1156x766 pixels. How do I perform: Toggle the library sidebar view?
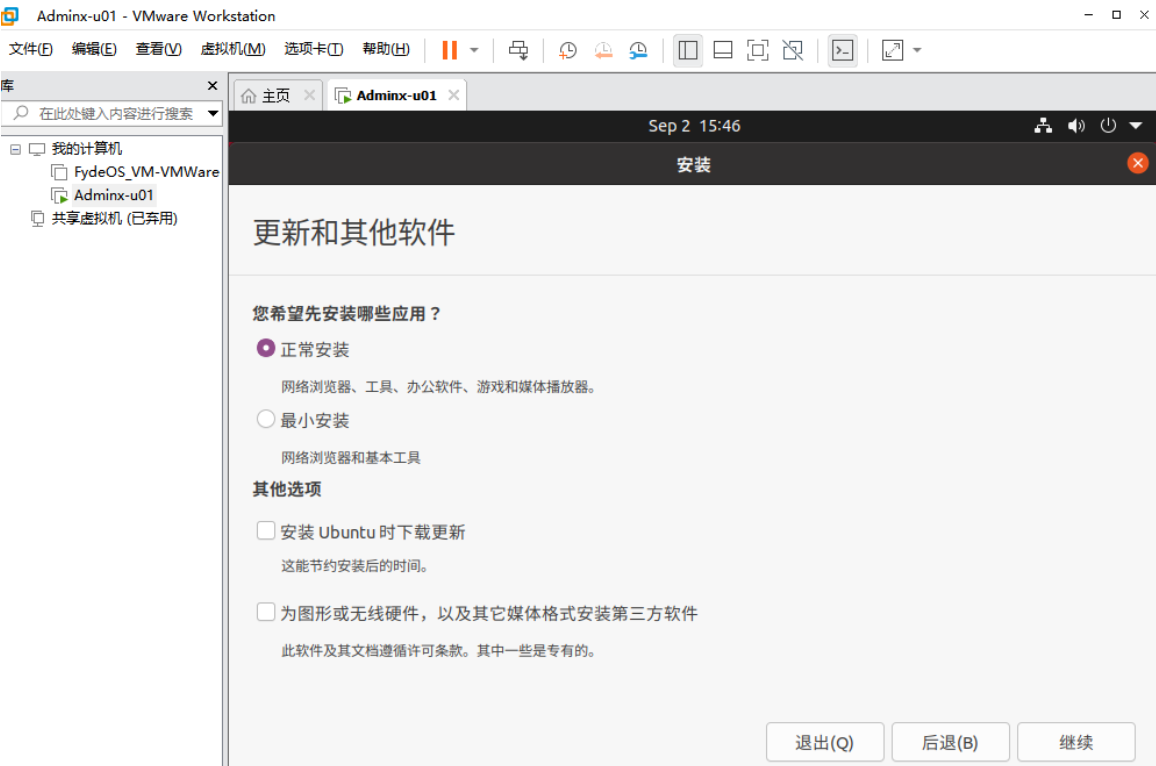(x=688, y=50)
